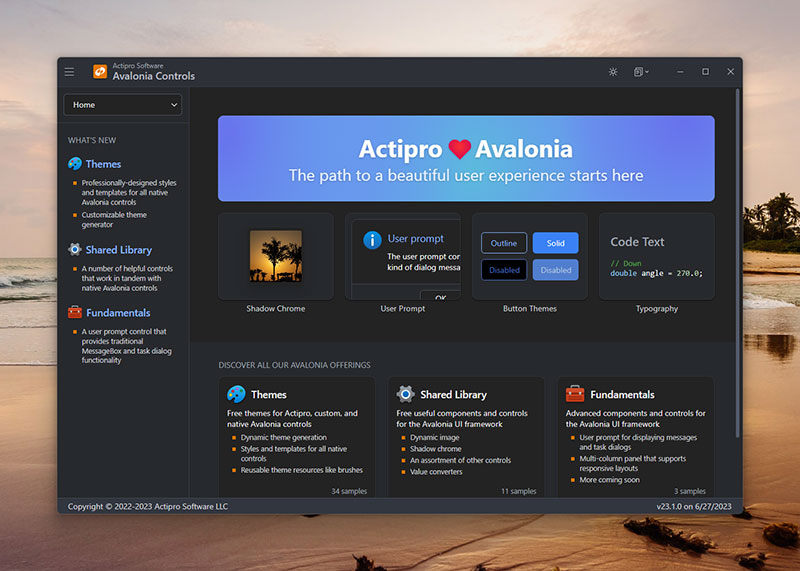The image size is (800, 571).
Task: Click 'DISCOVER ALL OUR AVALONIA OFFERINGS' heading
Action: pos(294,365)
